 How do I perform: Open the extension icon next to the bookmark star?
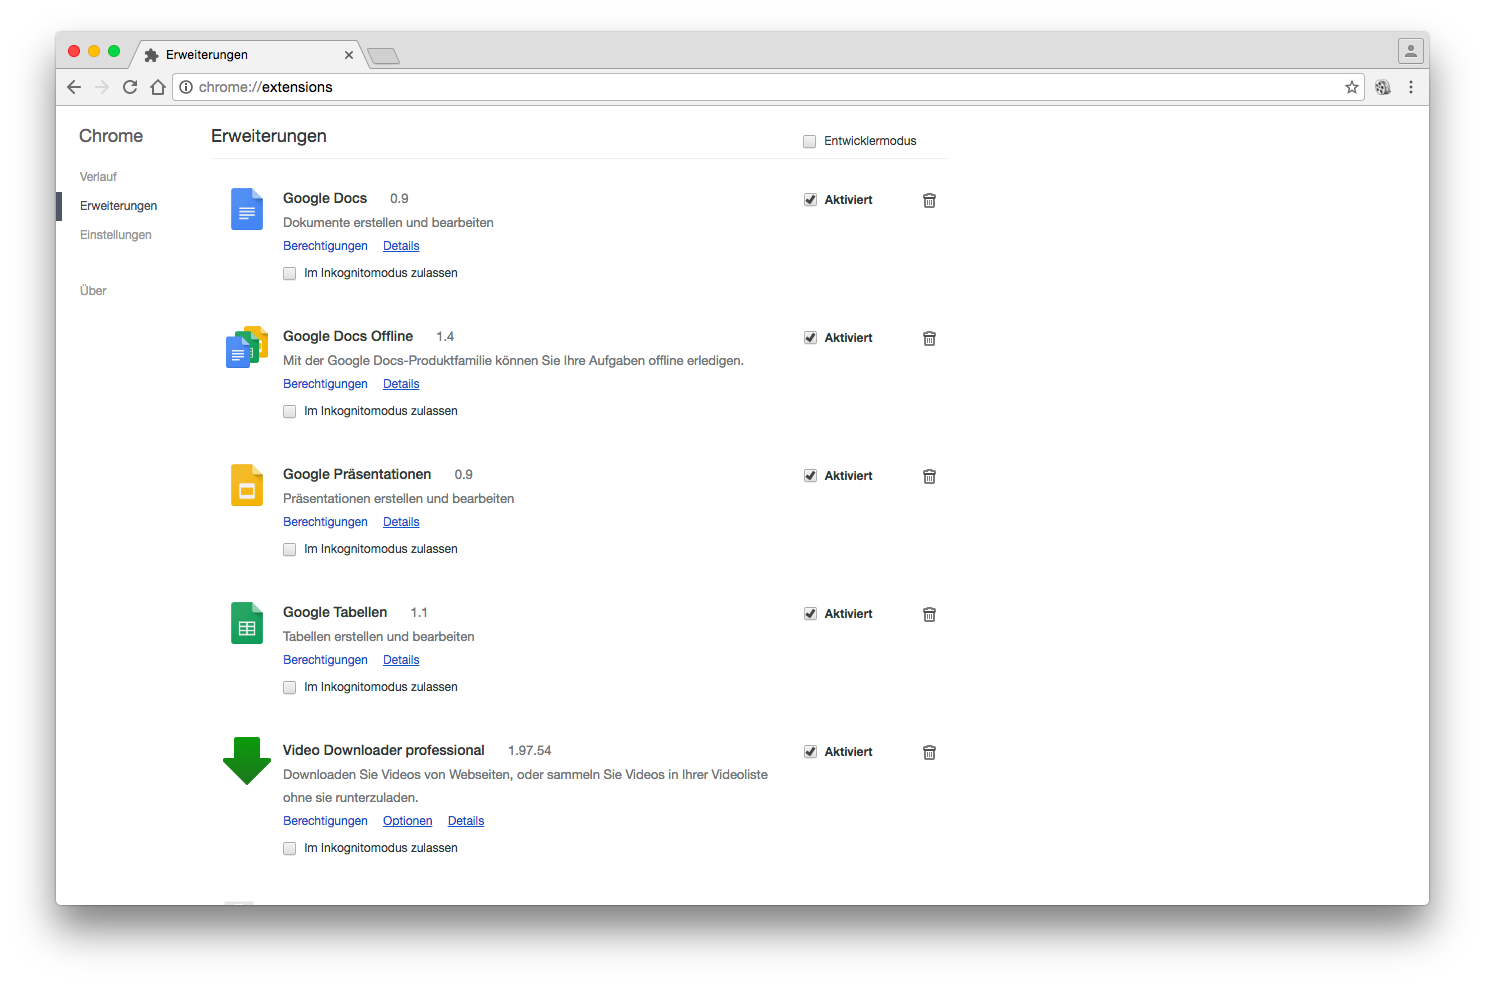coord(1383,87)
